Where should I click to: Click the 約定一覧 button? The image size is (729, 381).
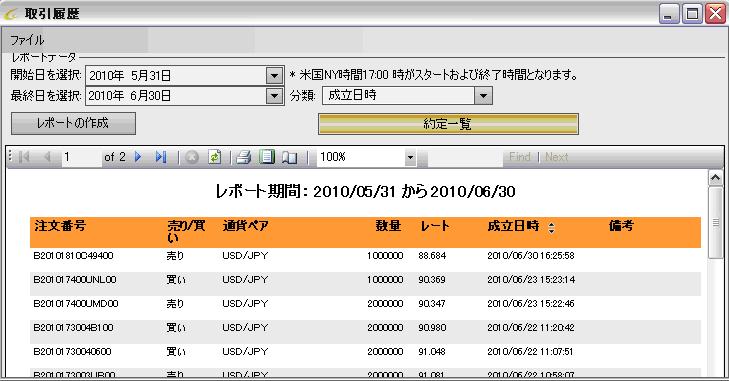[448, 124]
